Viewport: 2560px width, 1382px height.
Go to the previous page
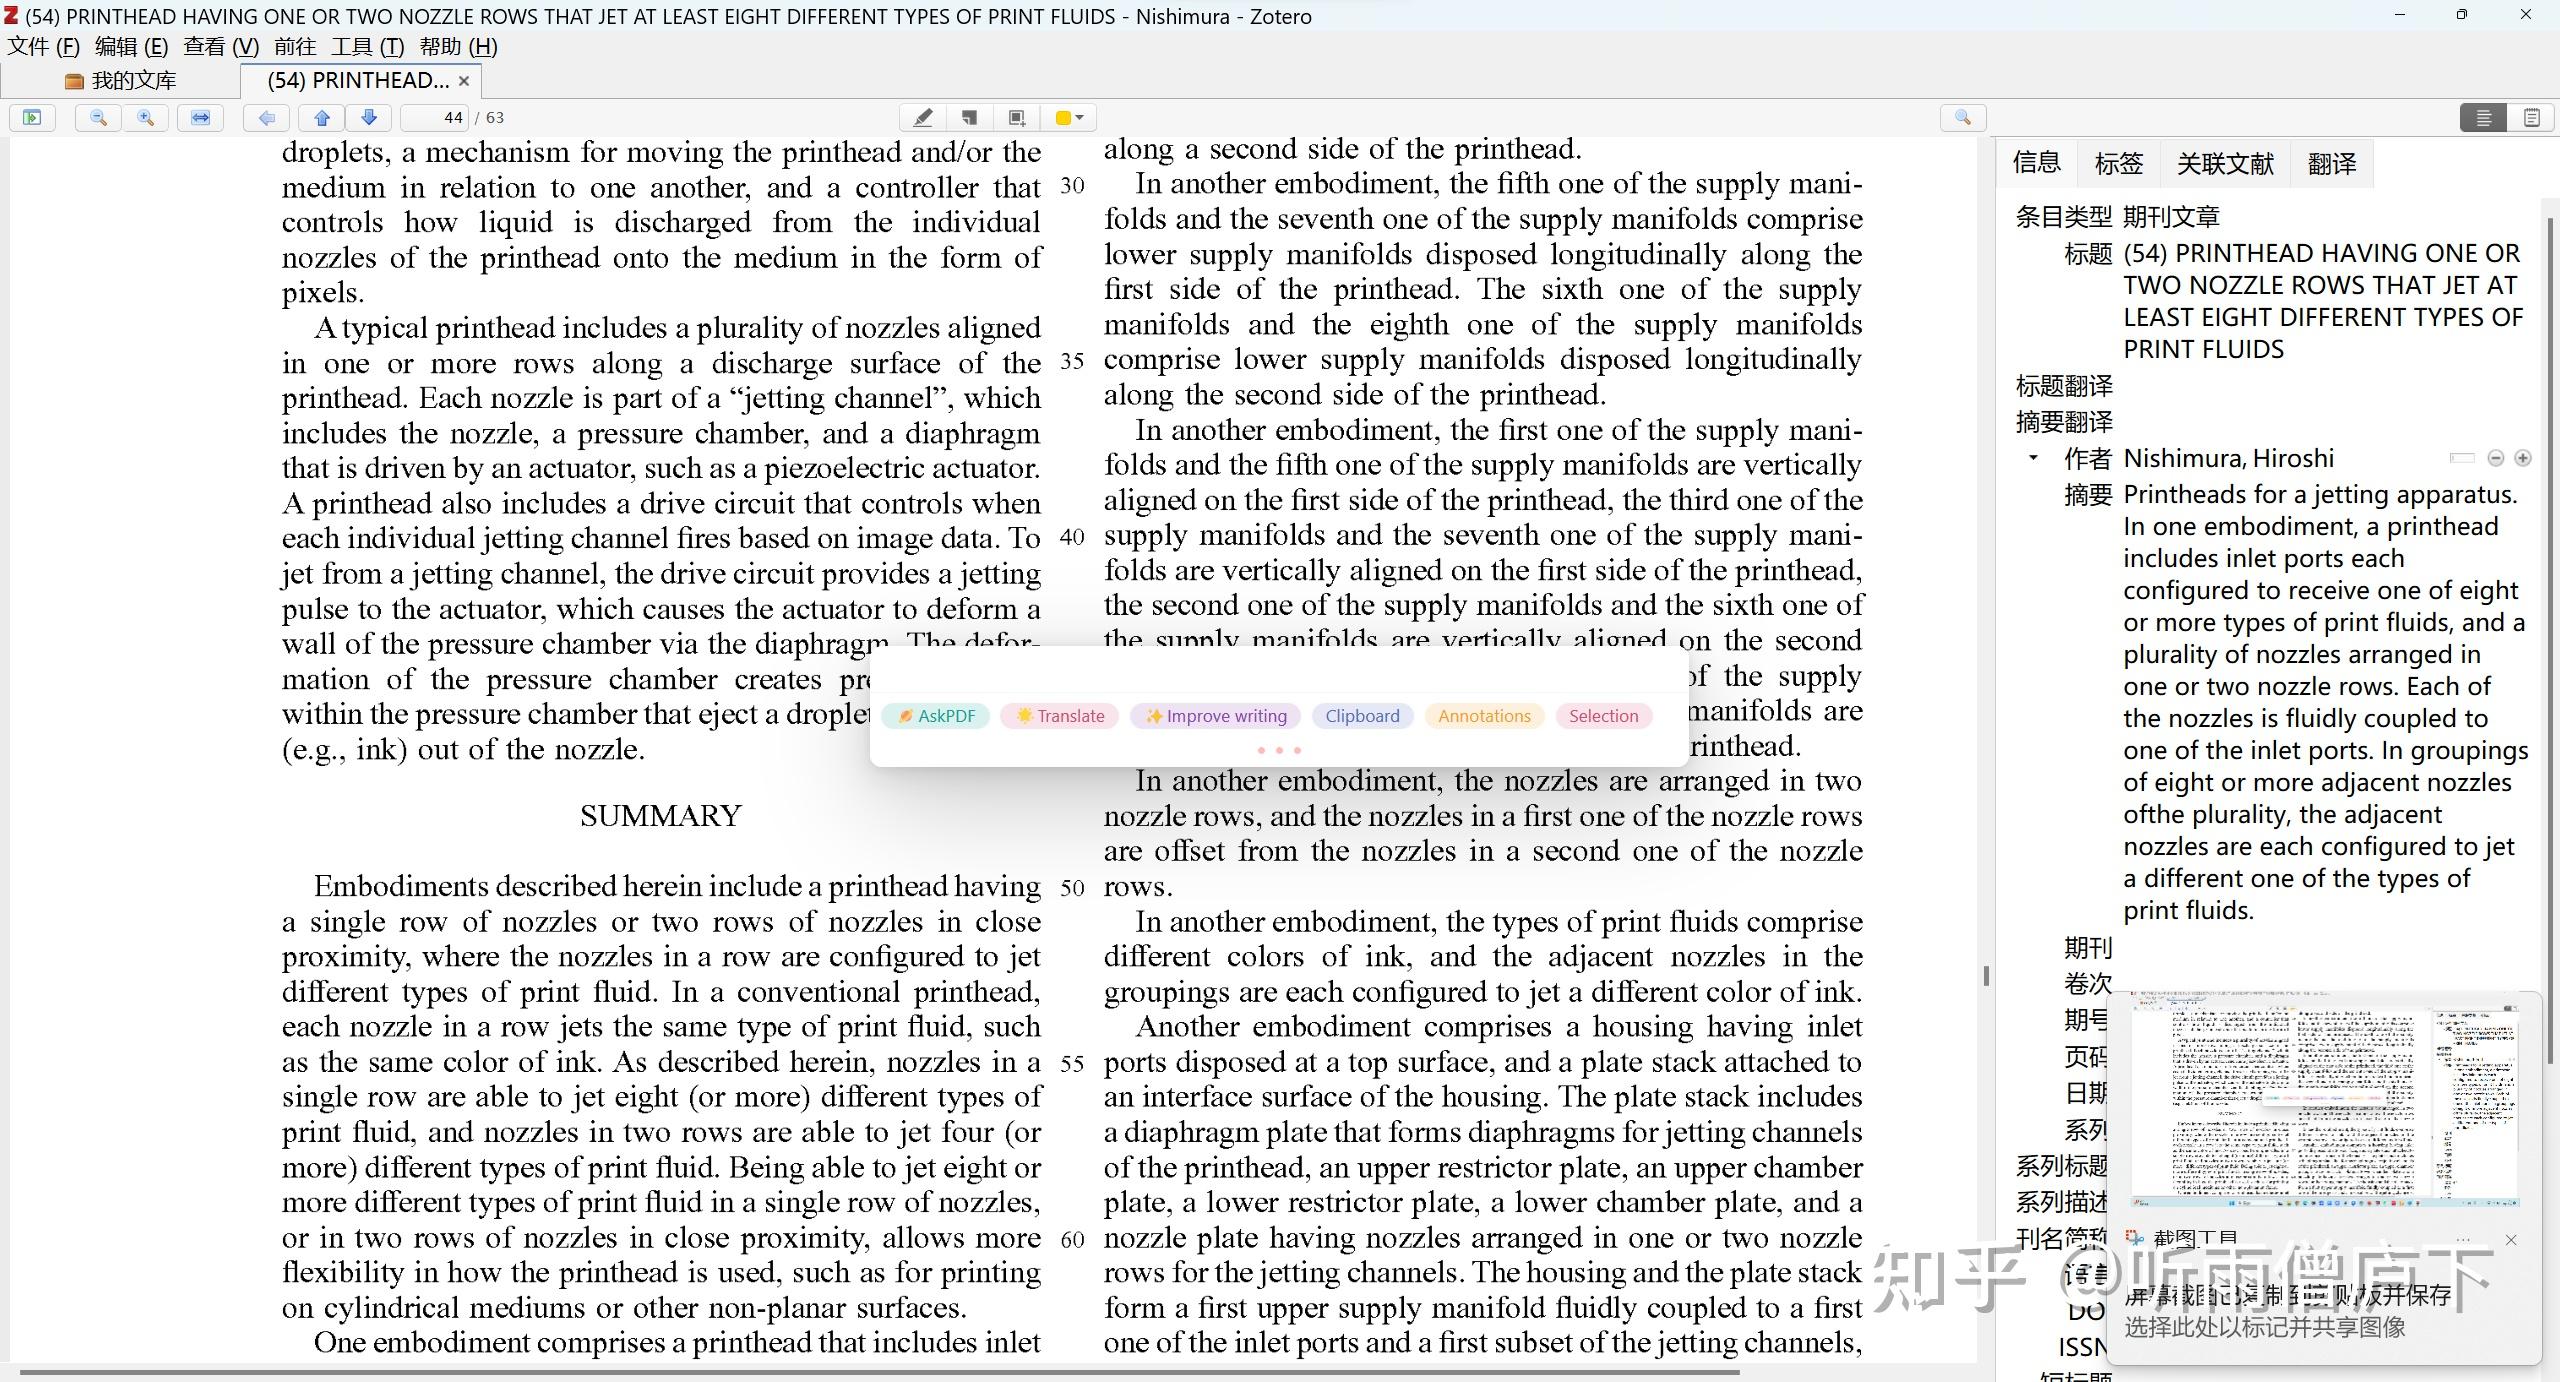322,118
